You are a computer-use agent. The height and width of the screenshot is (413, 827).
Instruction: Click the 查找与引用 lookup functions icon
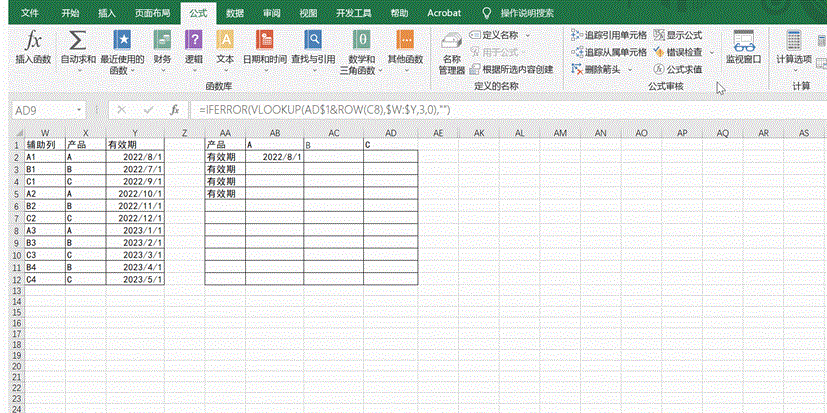click(313, 42)
